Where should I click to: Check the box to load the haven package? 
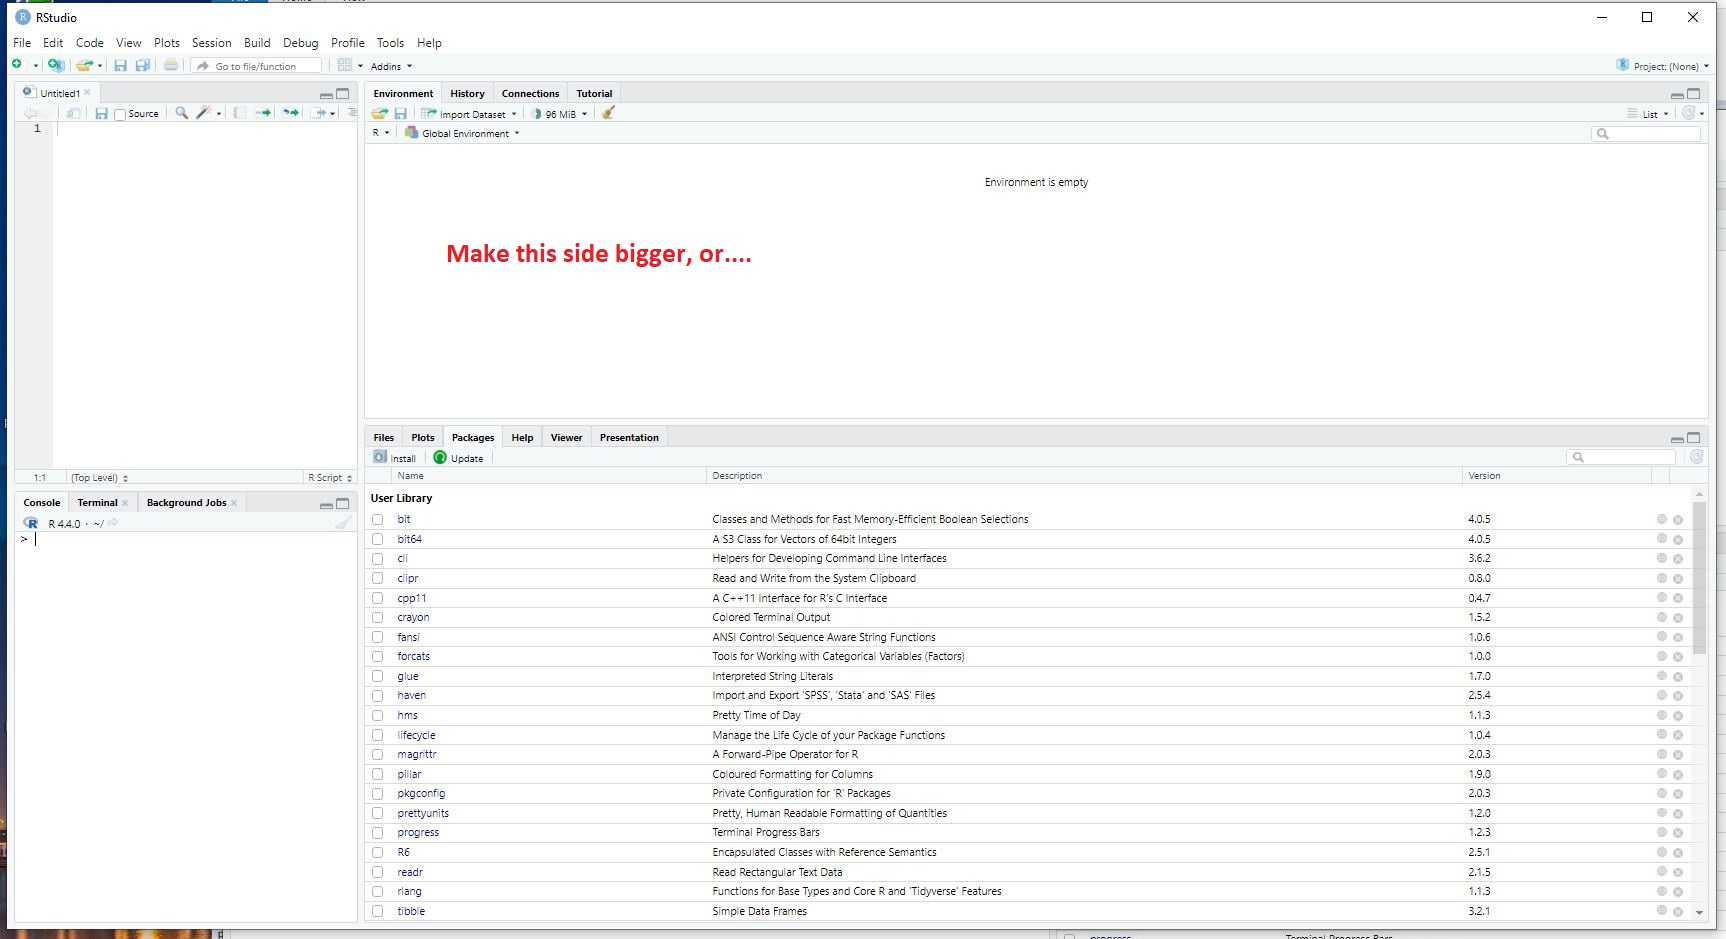(377, 696)
